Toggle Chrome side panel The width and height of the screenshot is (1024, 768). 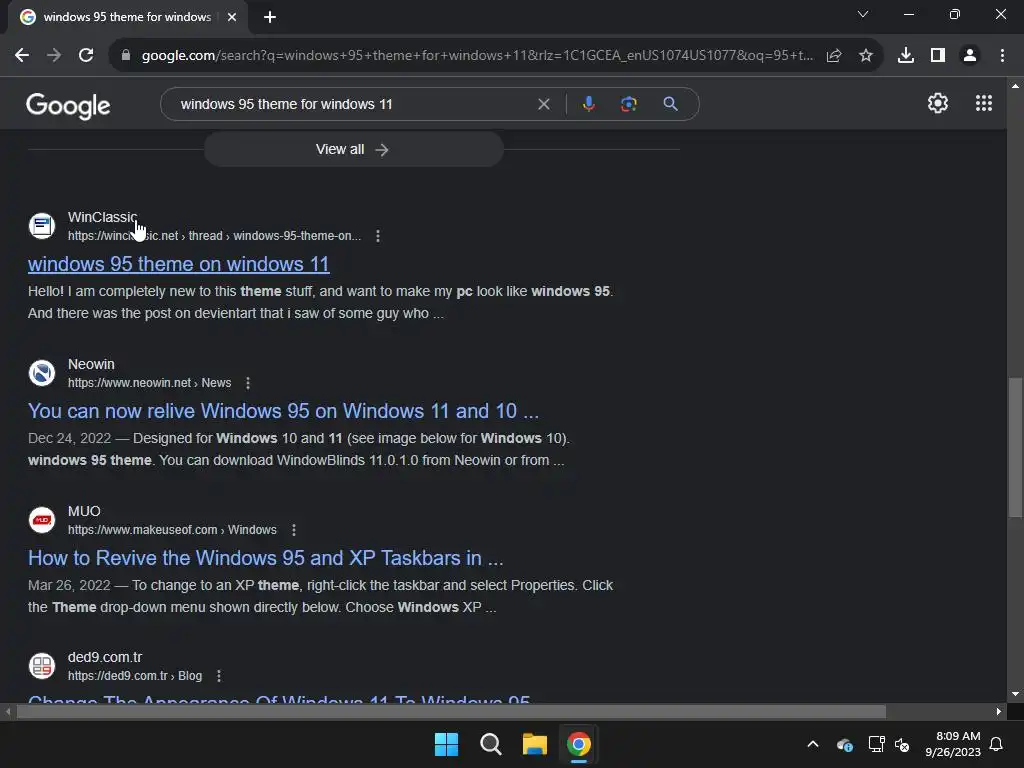[x=938, y=56]
